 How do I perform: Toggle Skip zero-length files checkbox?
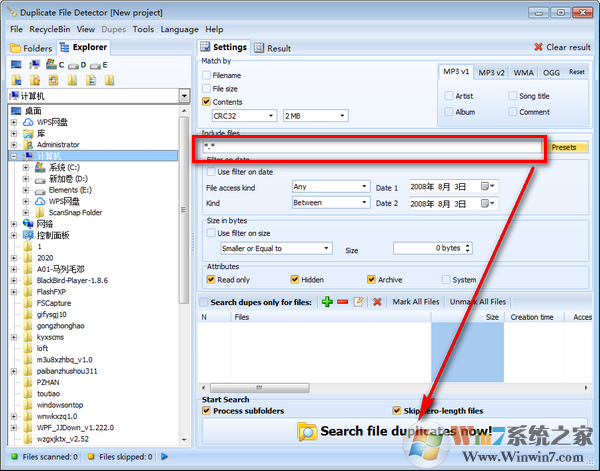(x=397, y=411)
